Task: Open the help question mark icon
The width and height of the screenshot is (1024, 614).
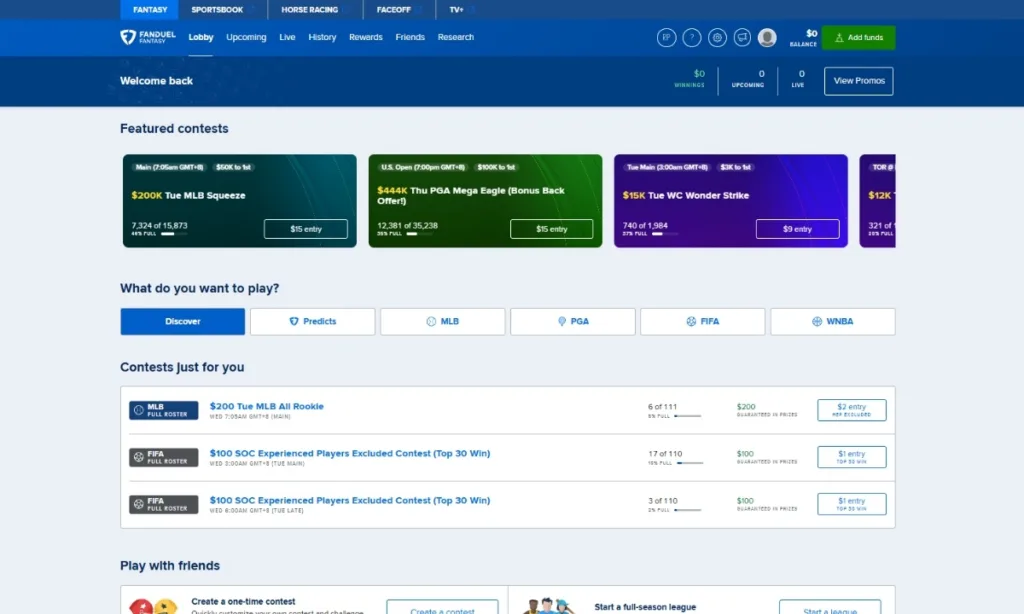Action: (x=692, y=38)
